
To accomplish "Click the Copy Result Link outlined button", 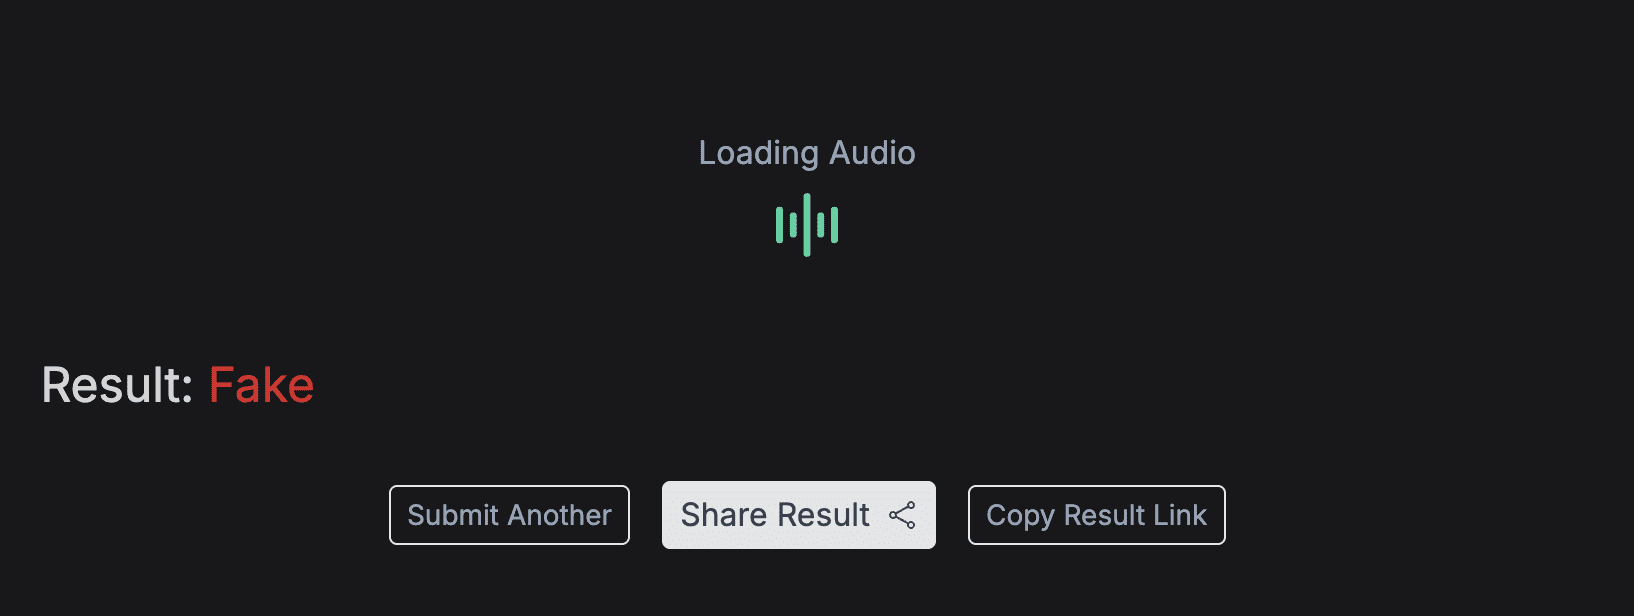I will tap(1096, 515).
